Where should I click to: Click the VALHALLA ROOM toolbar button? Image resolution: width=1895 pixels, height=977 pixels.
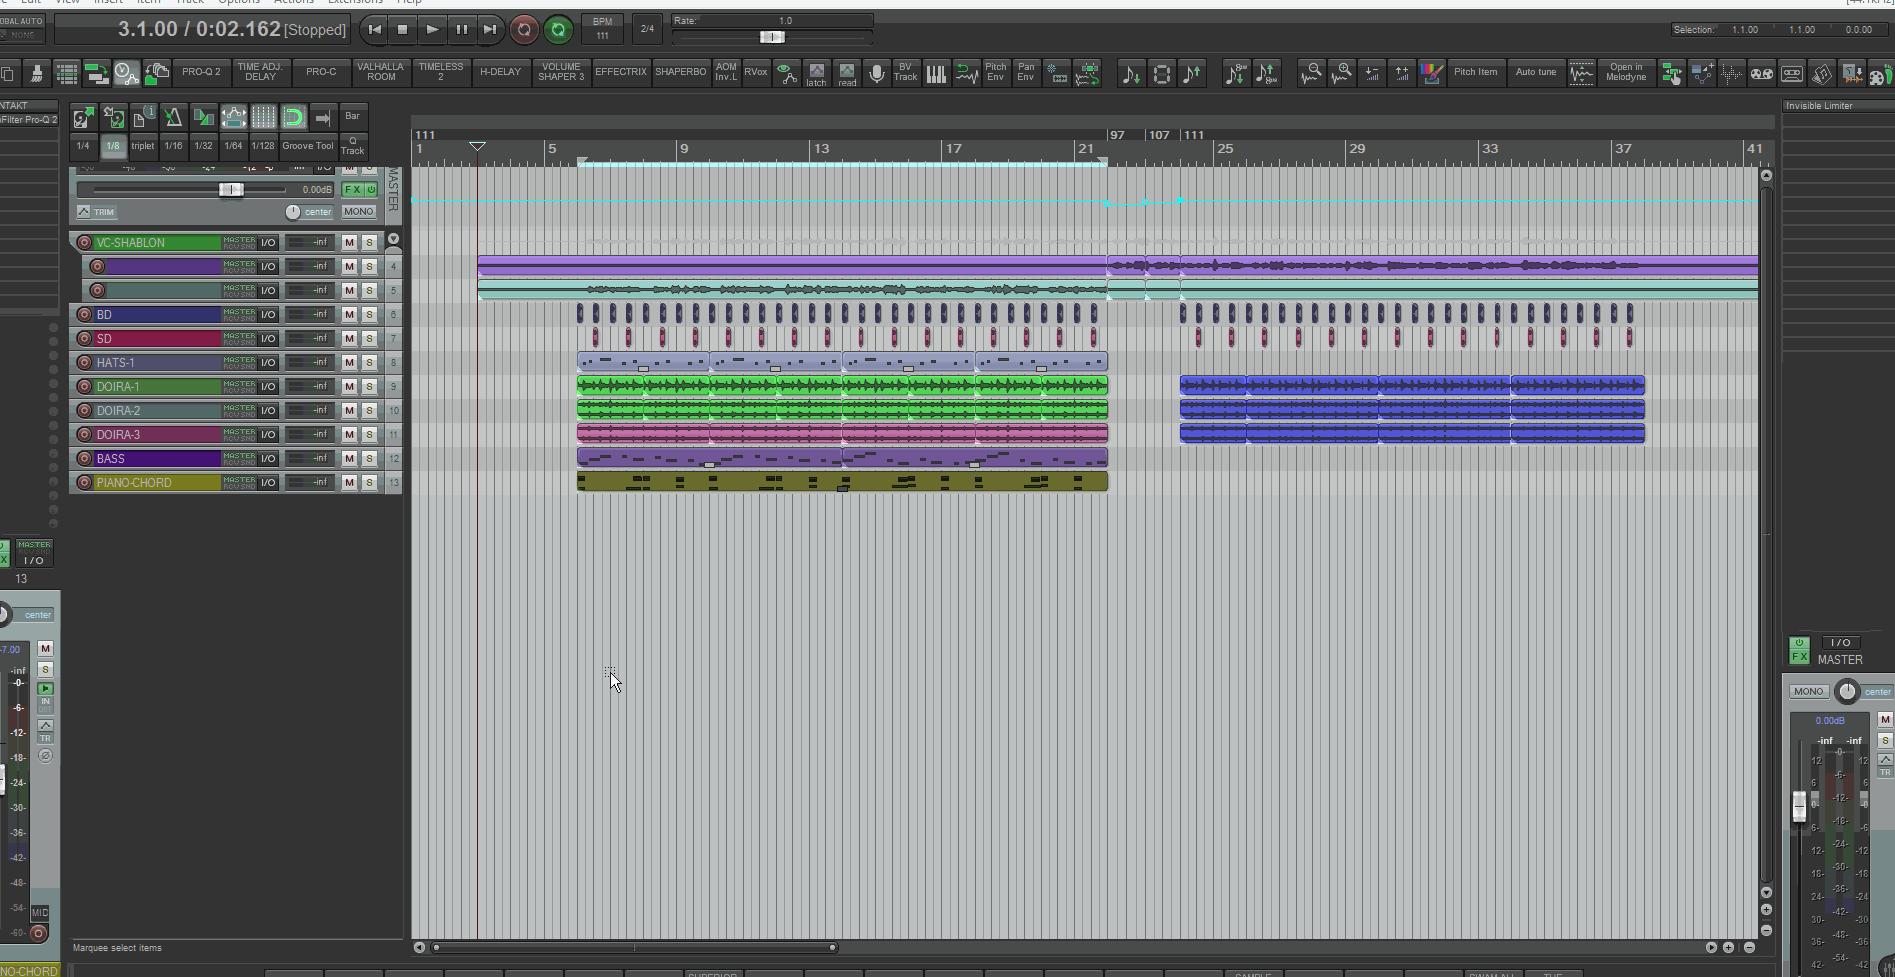381,72
